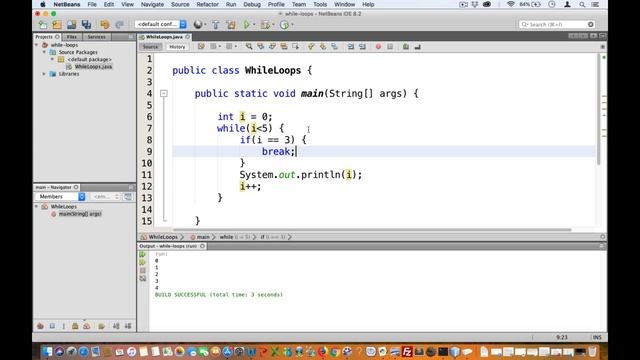Collapse the main method code fold
The image size is (640, 360).
(164, 93)
